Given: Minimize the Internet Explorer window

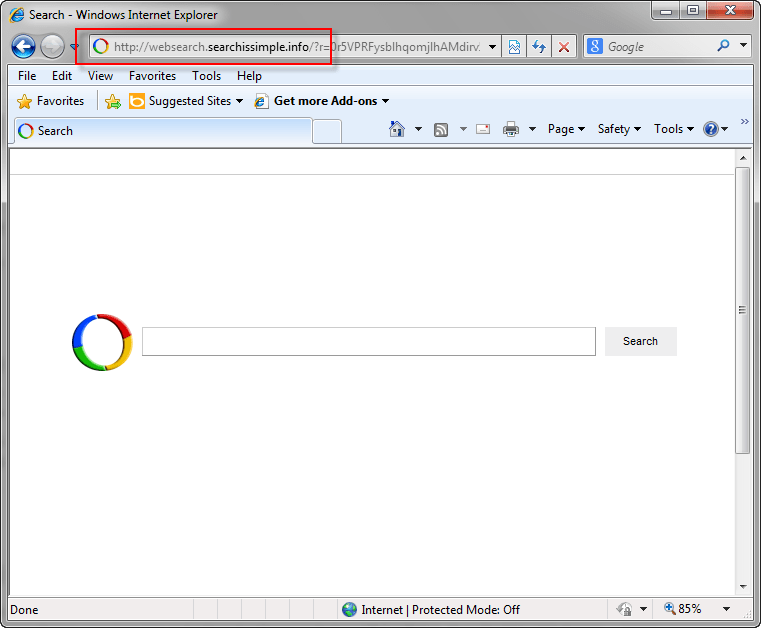Looking at the screenshot, I should pyautogui.click(x=666, y=11).
